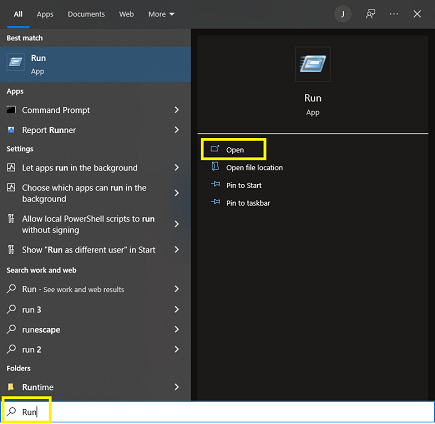Image resolution: width=435 pixels, height=424 pixels.
Task: Open the Runtime folder result
Action: pos(95,387)
